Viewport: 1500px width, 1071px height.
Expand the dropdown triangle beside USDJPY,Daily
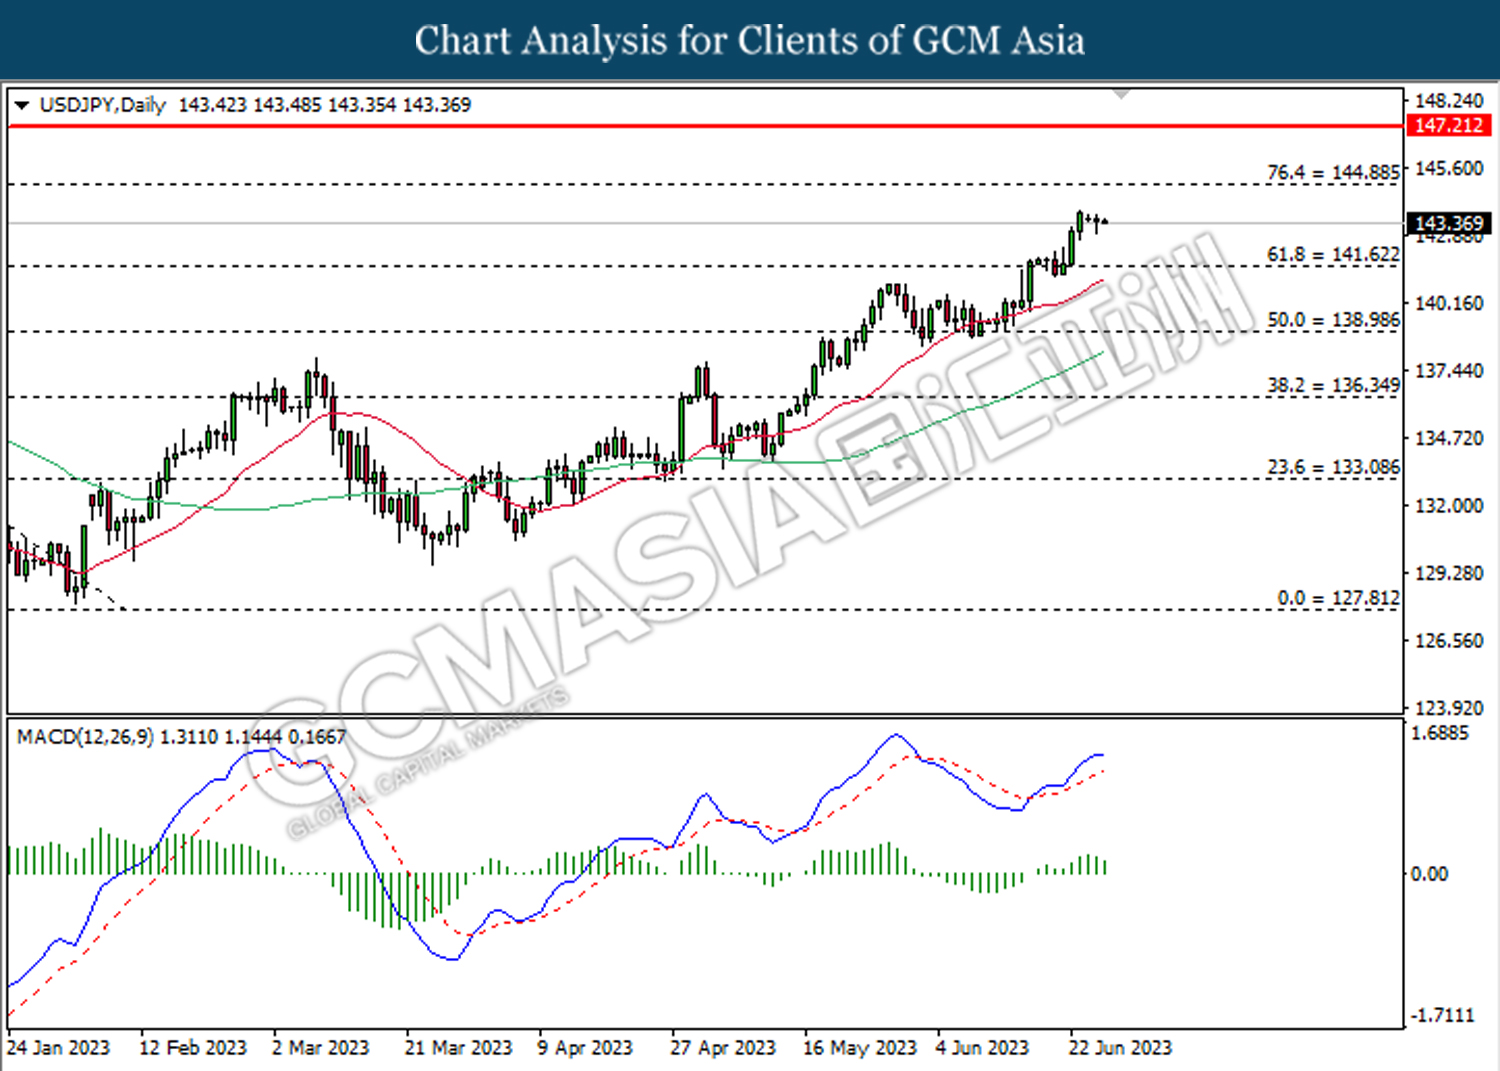[x=22, y=105]
